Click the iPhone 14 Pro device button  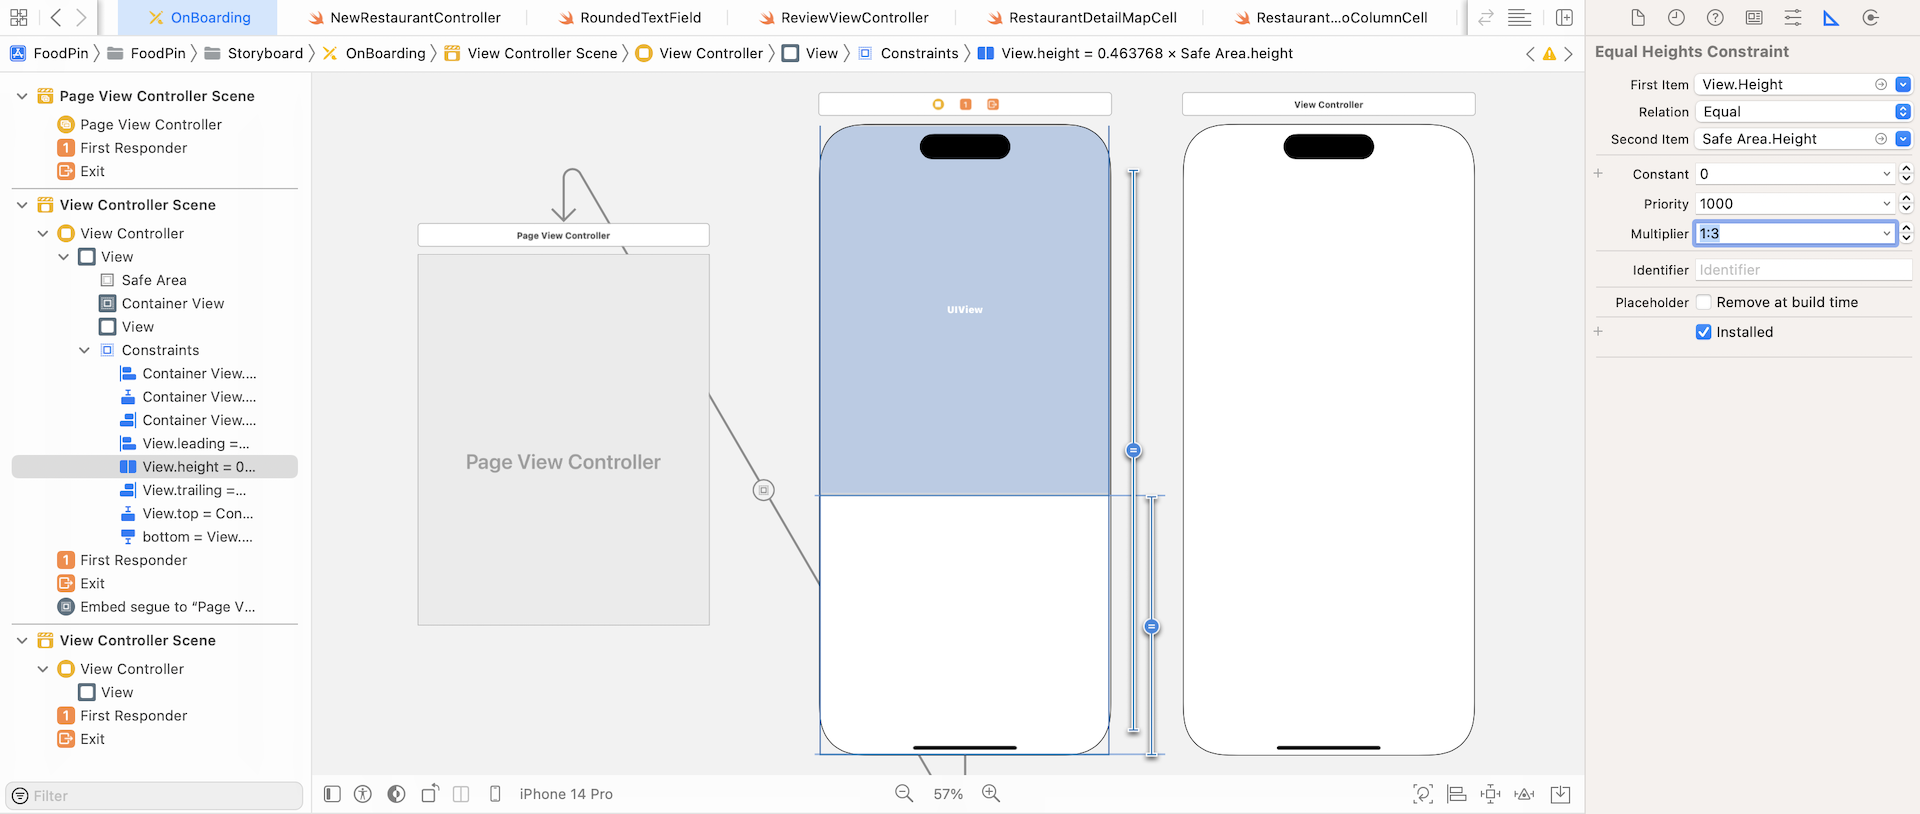coord(565,794)
